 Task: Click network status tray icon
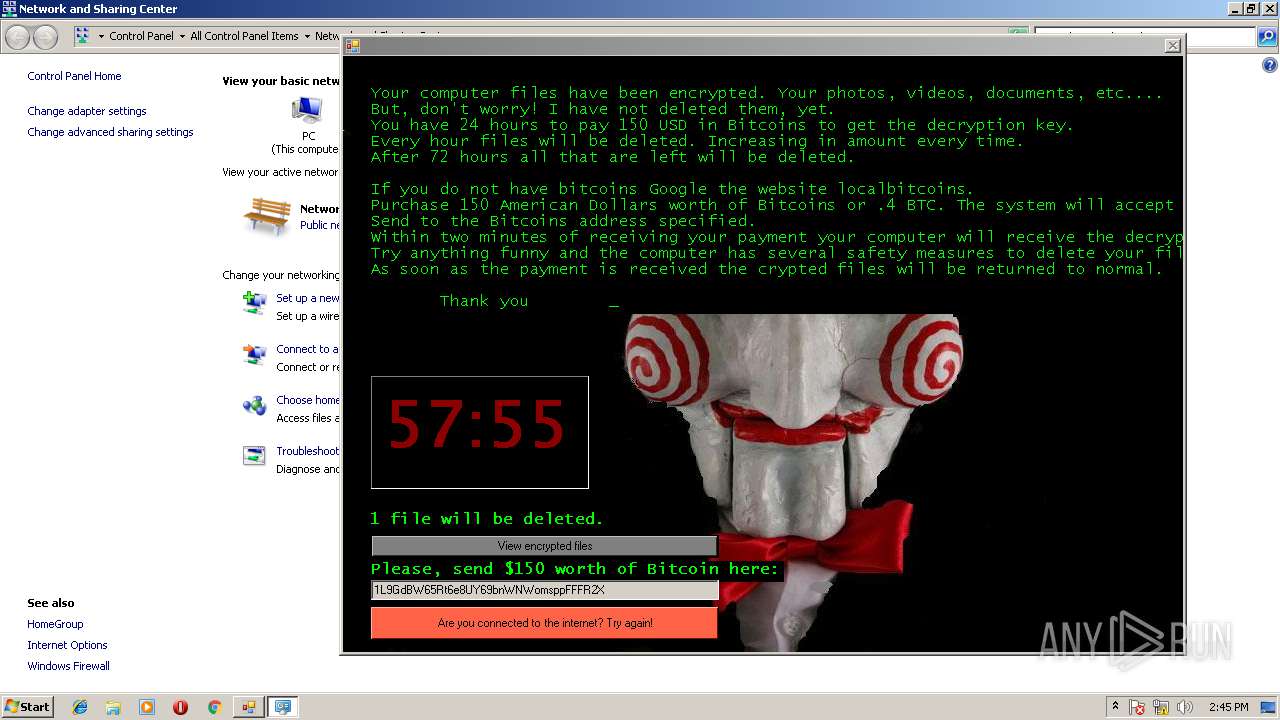tap(1161, 707)
